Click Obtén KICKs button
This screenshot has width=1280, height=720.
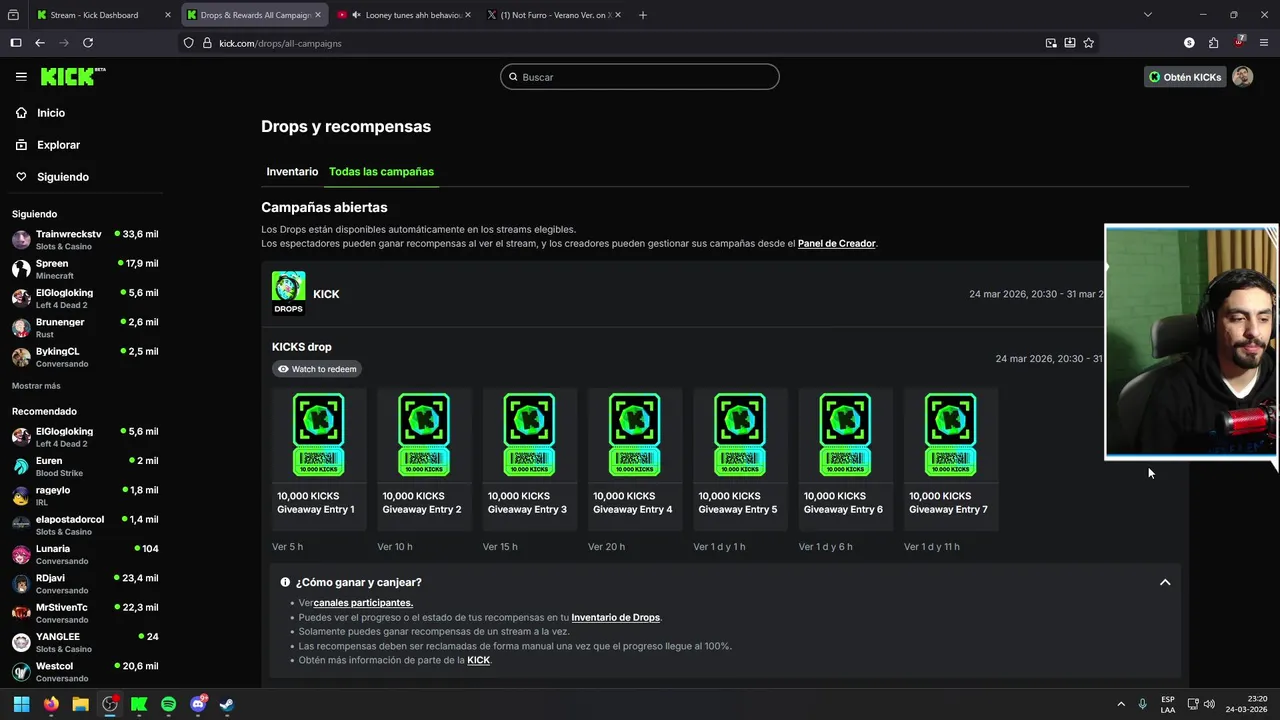pos(1185,77)
